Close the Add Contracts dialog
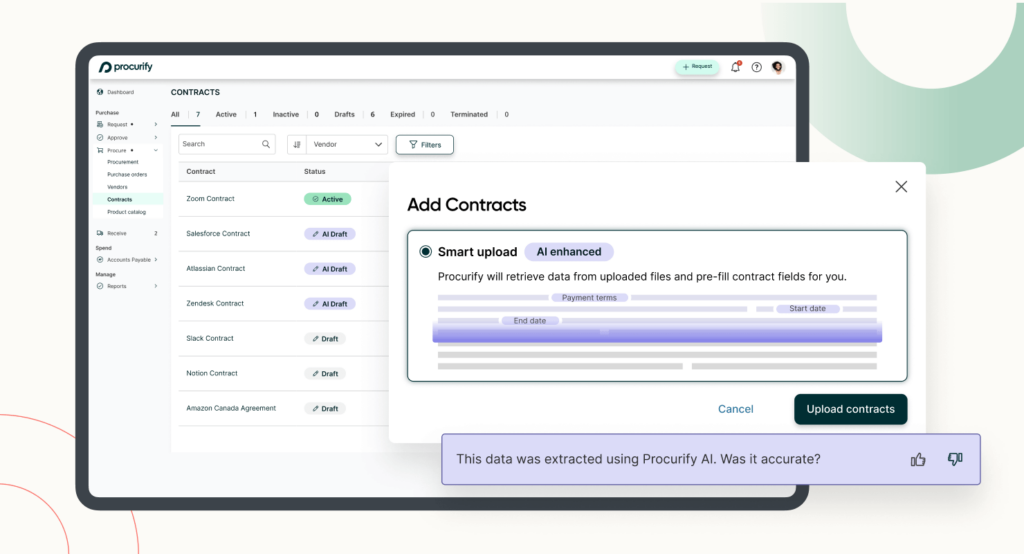Viewport: 1024px width, 554px height. [901, 187]
